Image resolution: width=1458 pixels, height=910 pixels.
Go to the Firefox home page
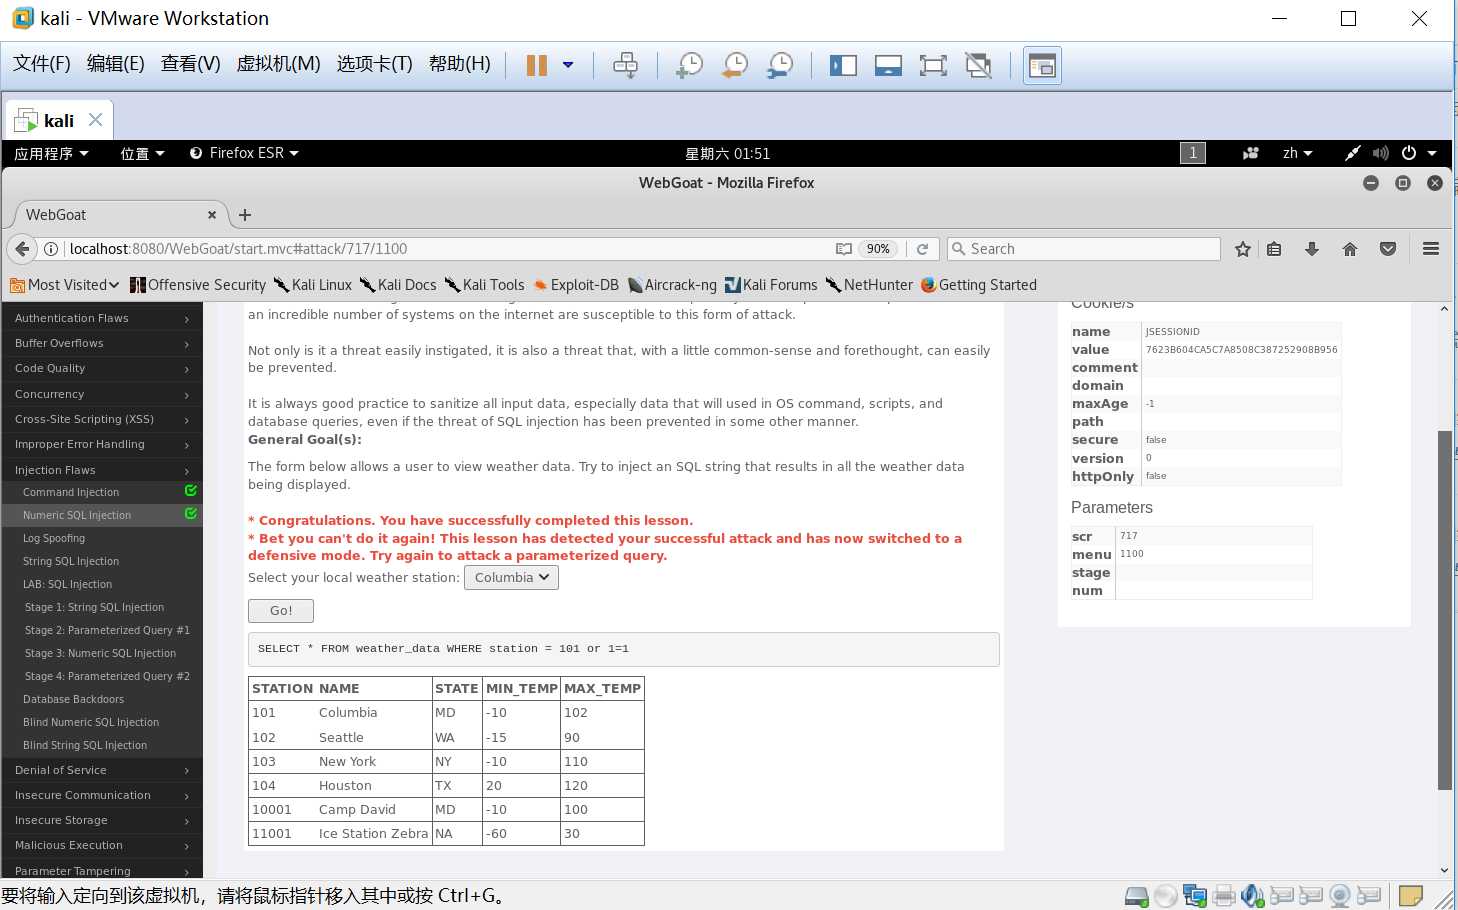(1350, 249)
